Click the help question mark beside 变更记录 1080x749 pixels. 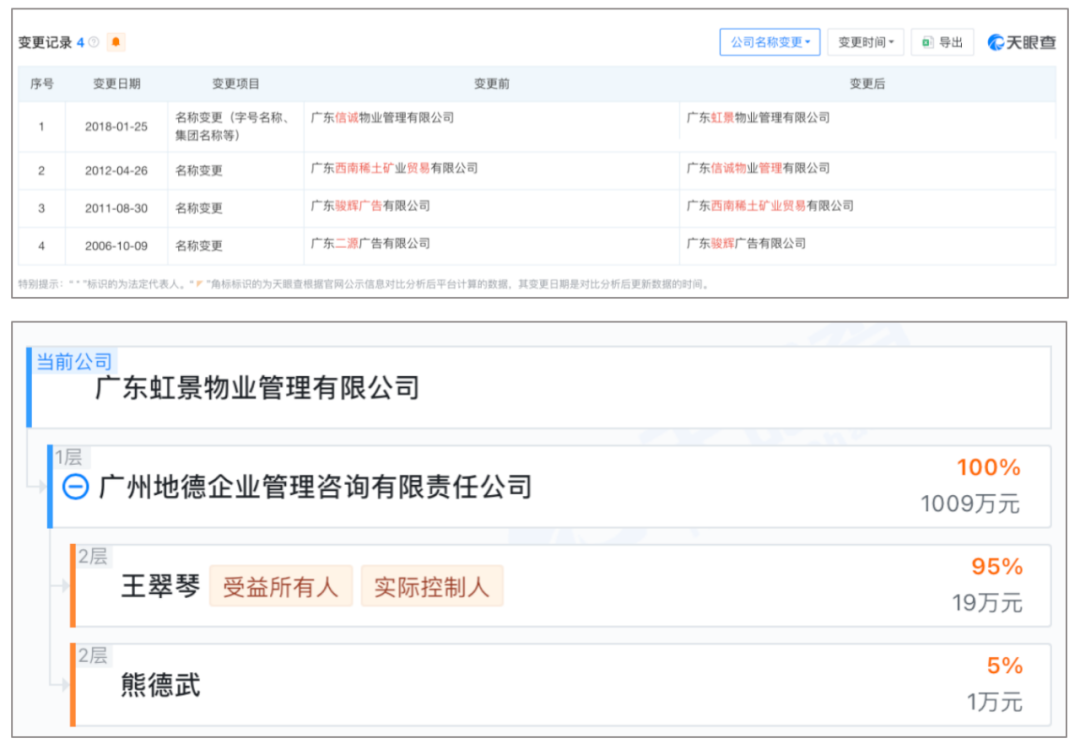94,42
